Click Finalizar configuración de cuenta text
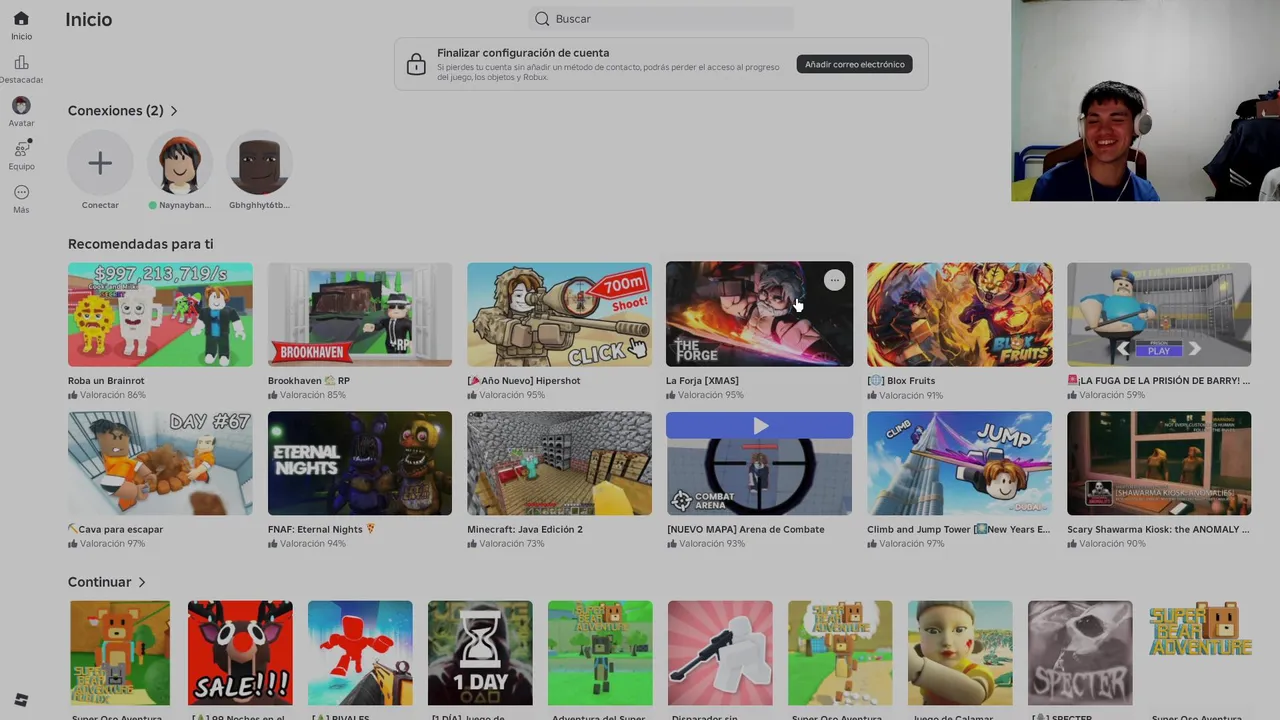 click(x=523, y=53)
